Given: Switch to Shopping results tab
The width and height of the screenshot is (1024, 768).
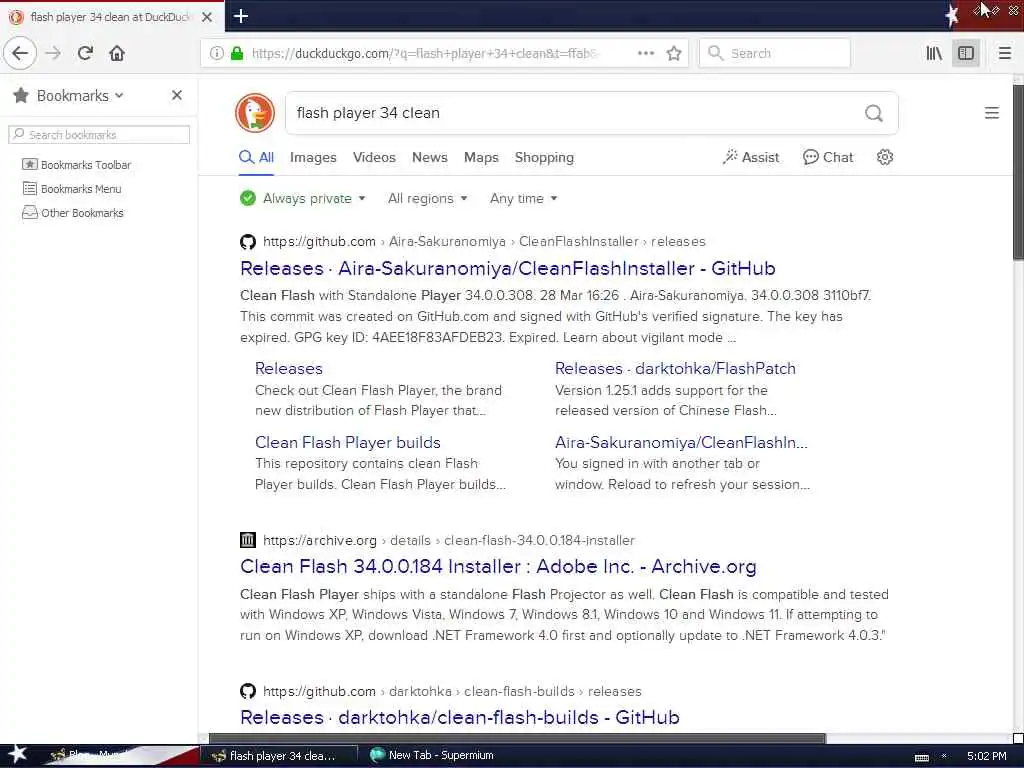Looking at the screenshot, I should 544,157.
